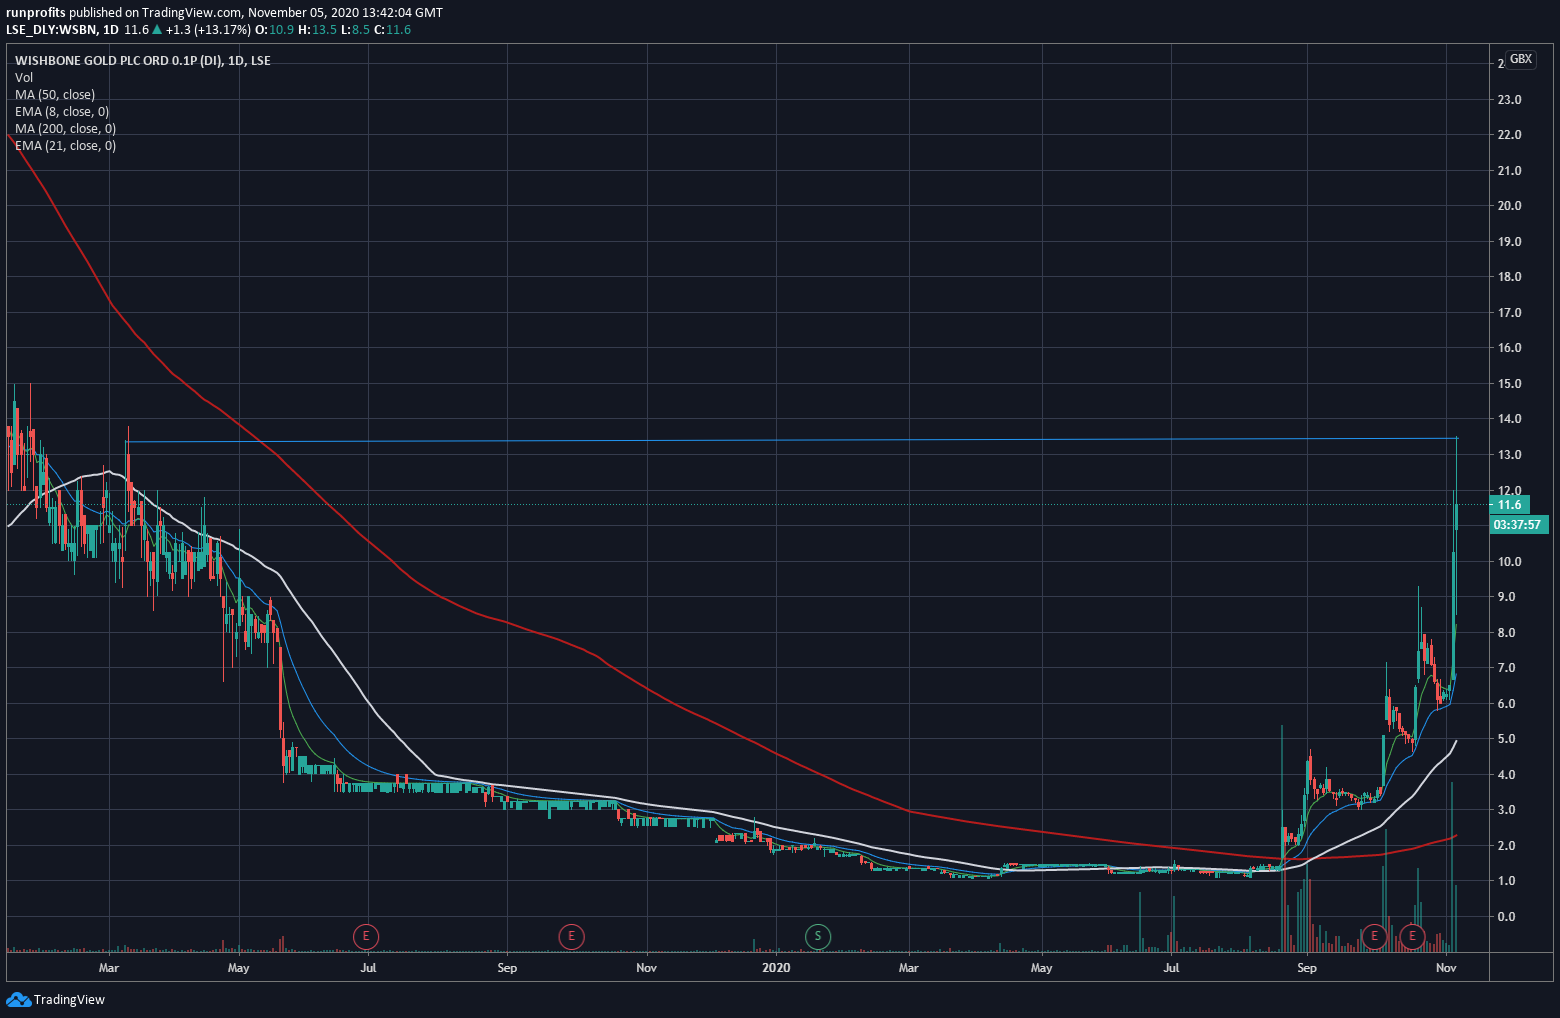This screenshot has height=1018, width=1560.
Task: Click the bar countdown timer 03:37:57
Action: tap(1519, 524)
